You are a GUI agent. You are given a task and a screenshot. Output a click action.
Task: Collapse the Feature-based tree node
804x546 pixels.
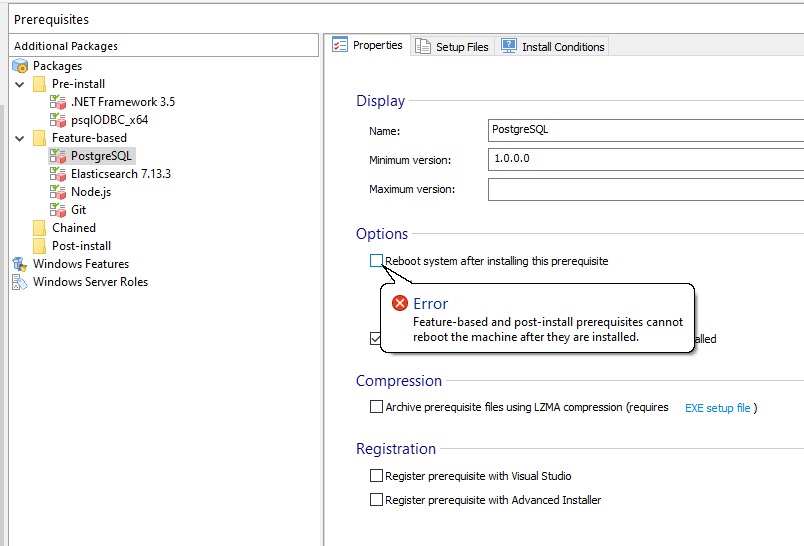pos(20,138)
